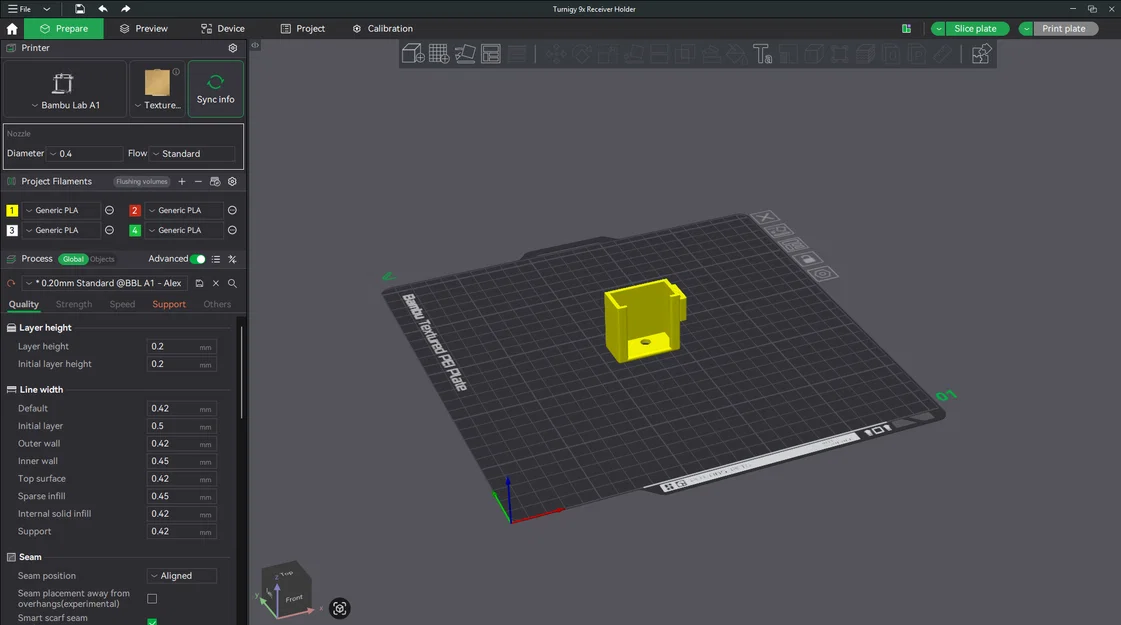Click the Slice plate button
1121x625 pixels.
pyautogui.click(x=975, y=29)
